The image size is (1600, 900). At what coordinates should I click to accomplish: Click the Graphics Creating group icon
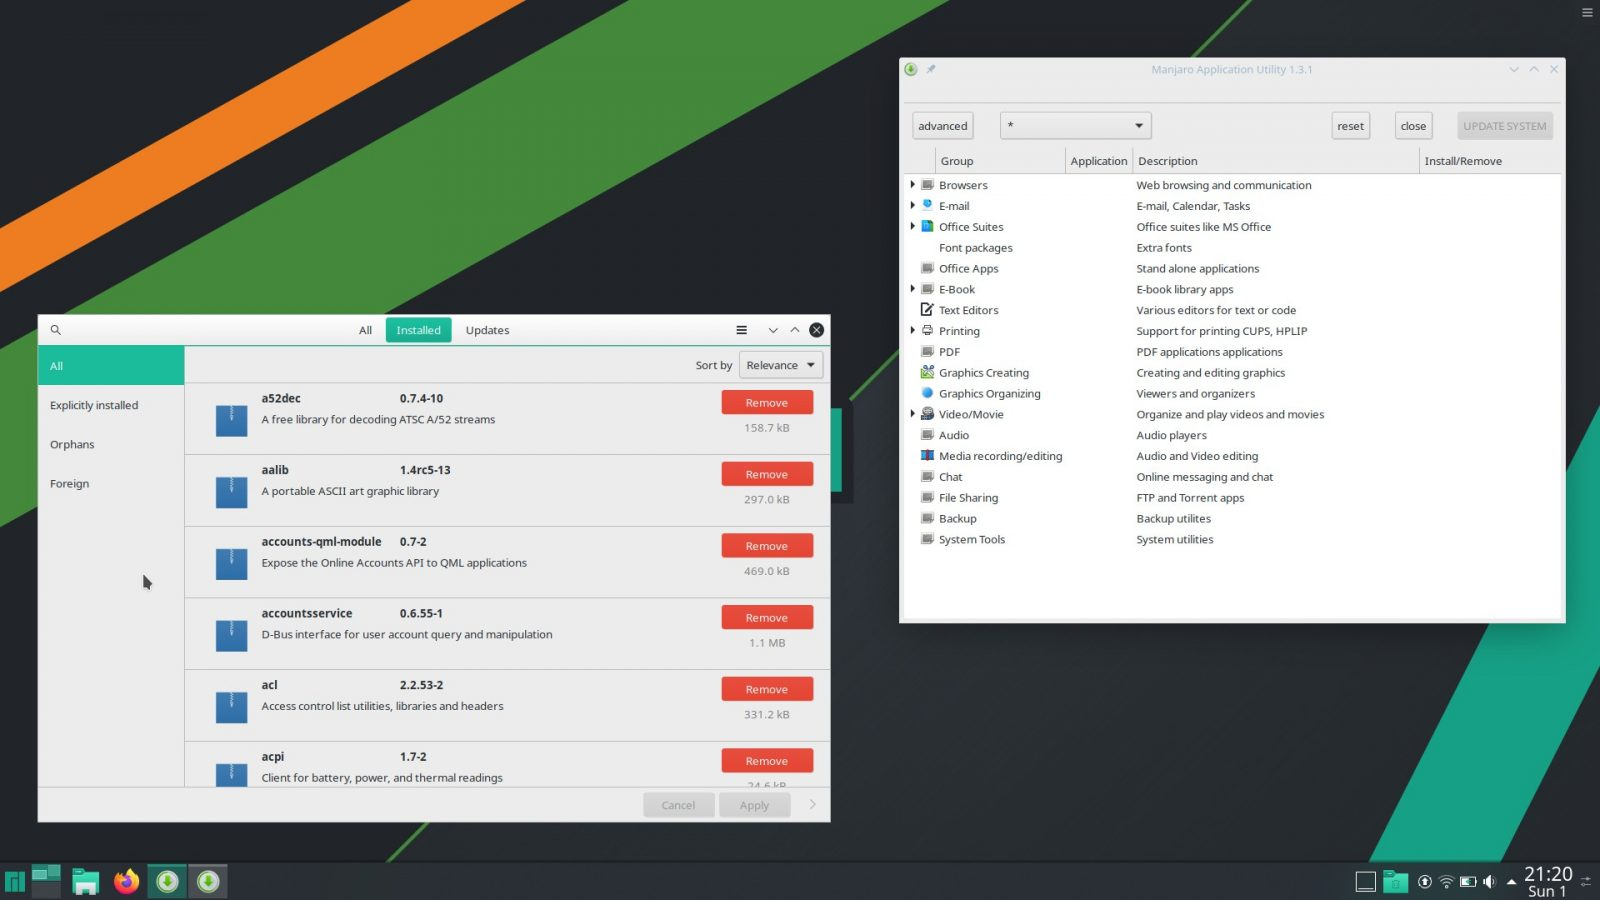click(x=928, y=372)
